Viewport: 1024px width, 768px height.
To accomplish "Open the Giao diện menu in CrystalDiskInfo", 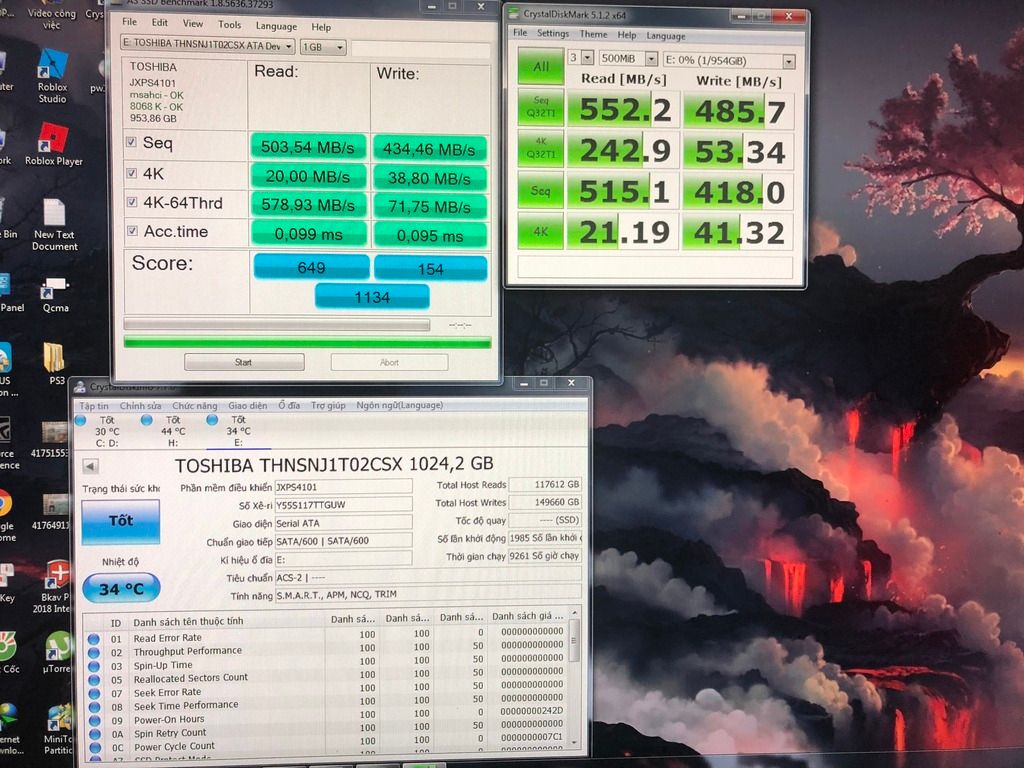I will [x=248, y=406].
